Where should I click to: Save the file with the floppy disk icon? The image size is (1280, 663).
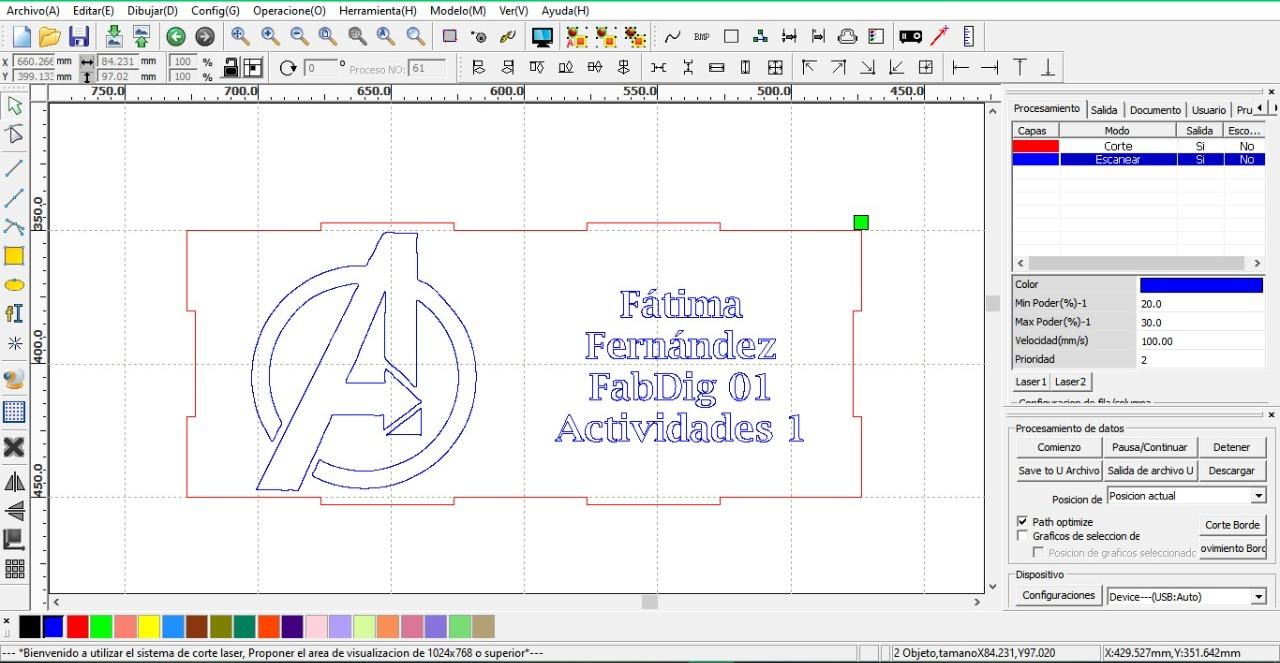[79, 37]
